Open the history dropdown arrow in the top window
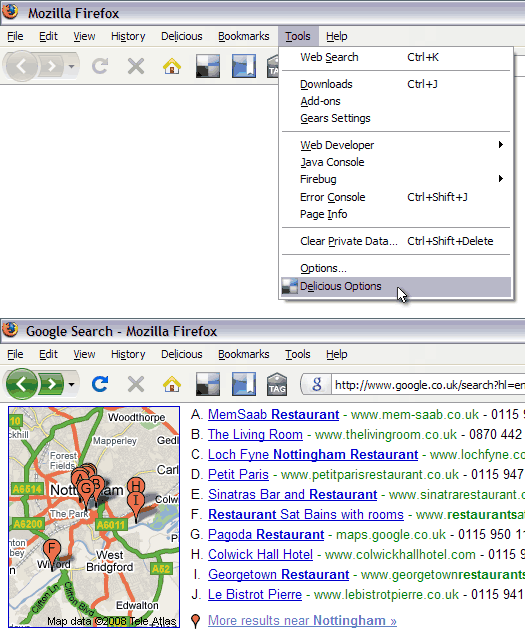 [72, 66]
